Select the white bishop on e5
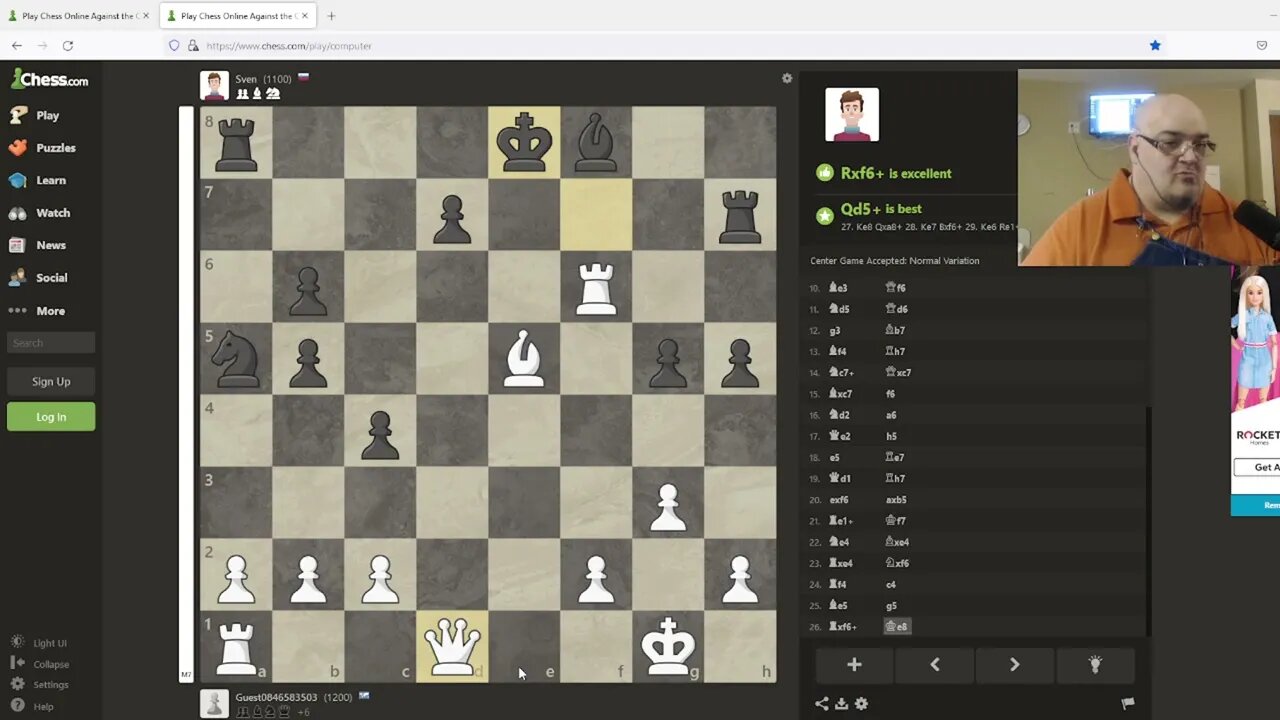The image size is (1280, 720). tap(524, 358)
